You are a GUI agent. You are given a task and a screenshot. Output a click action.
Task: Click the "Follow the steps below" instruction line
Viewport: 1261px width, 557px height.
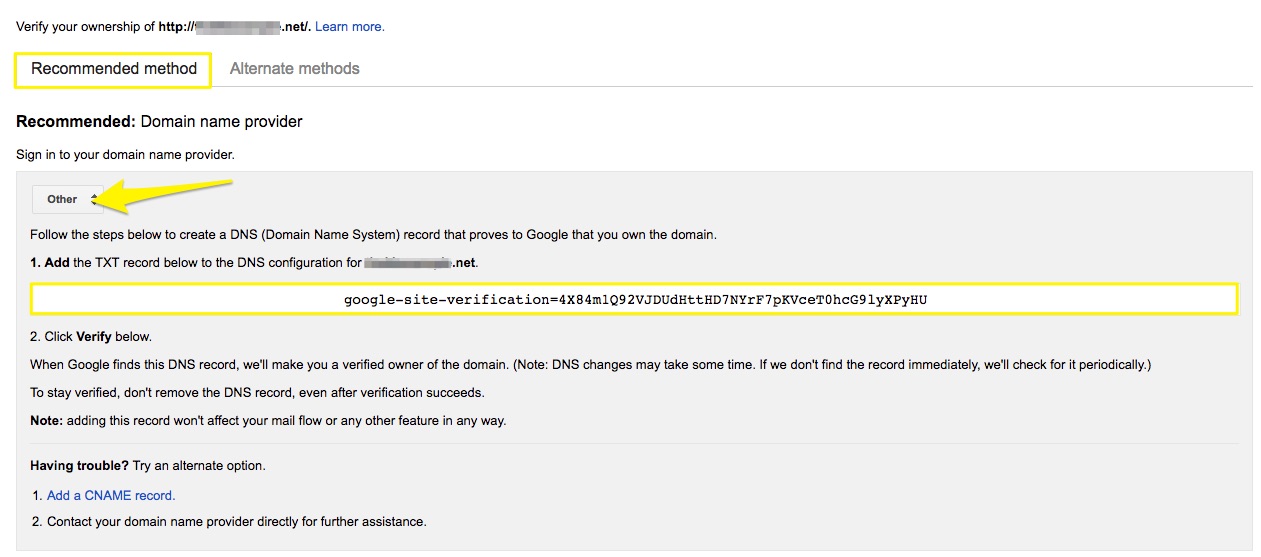click(x=373, y=235)
